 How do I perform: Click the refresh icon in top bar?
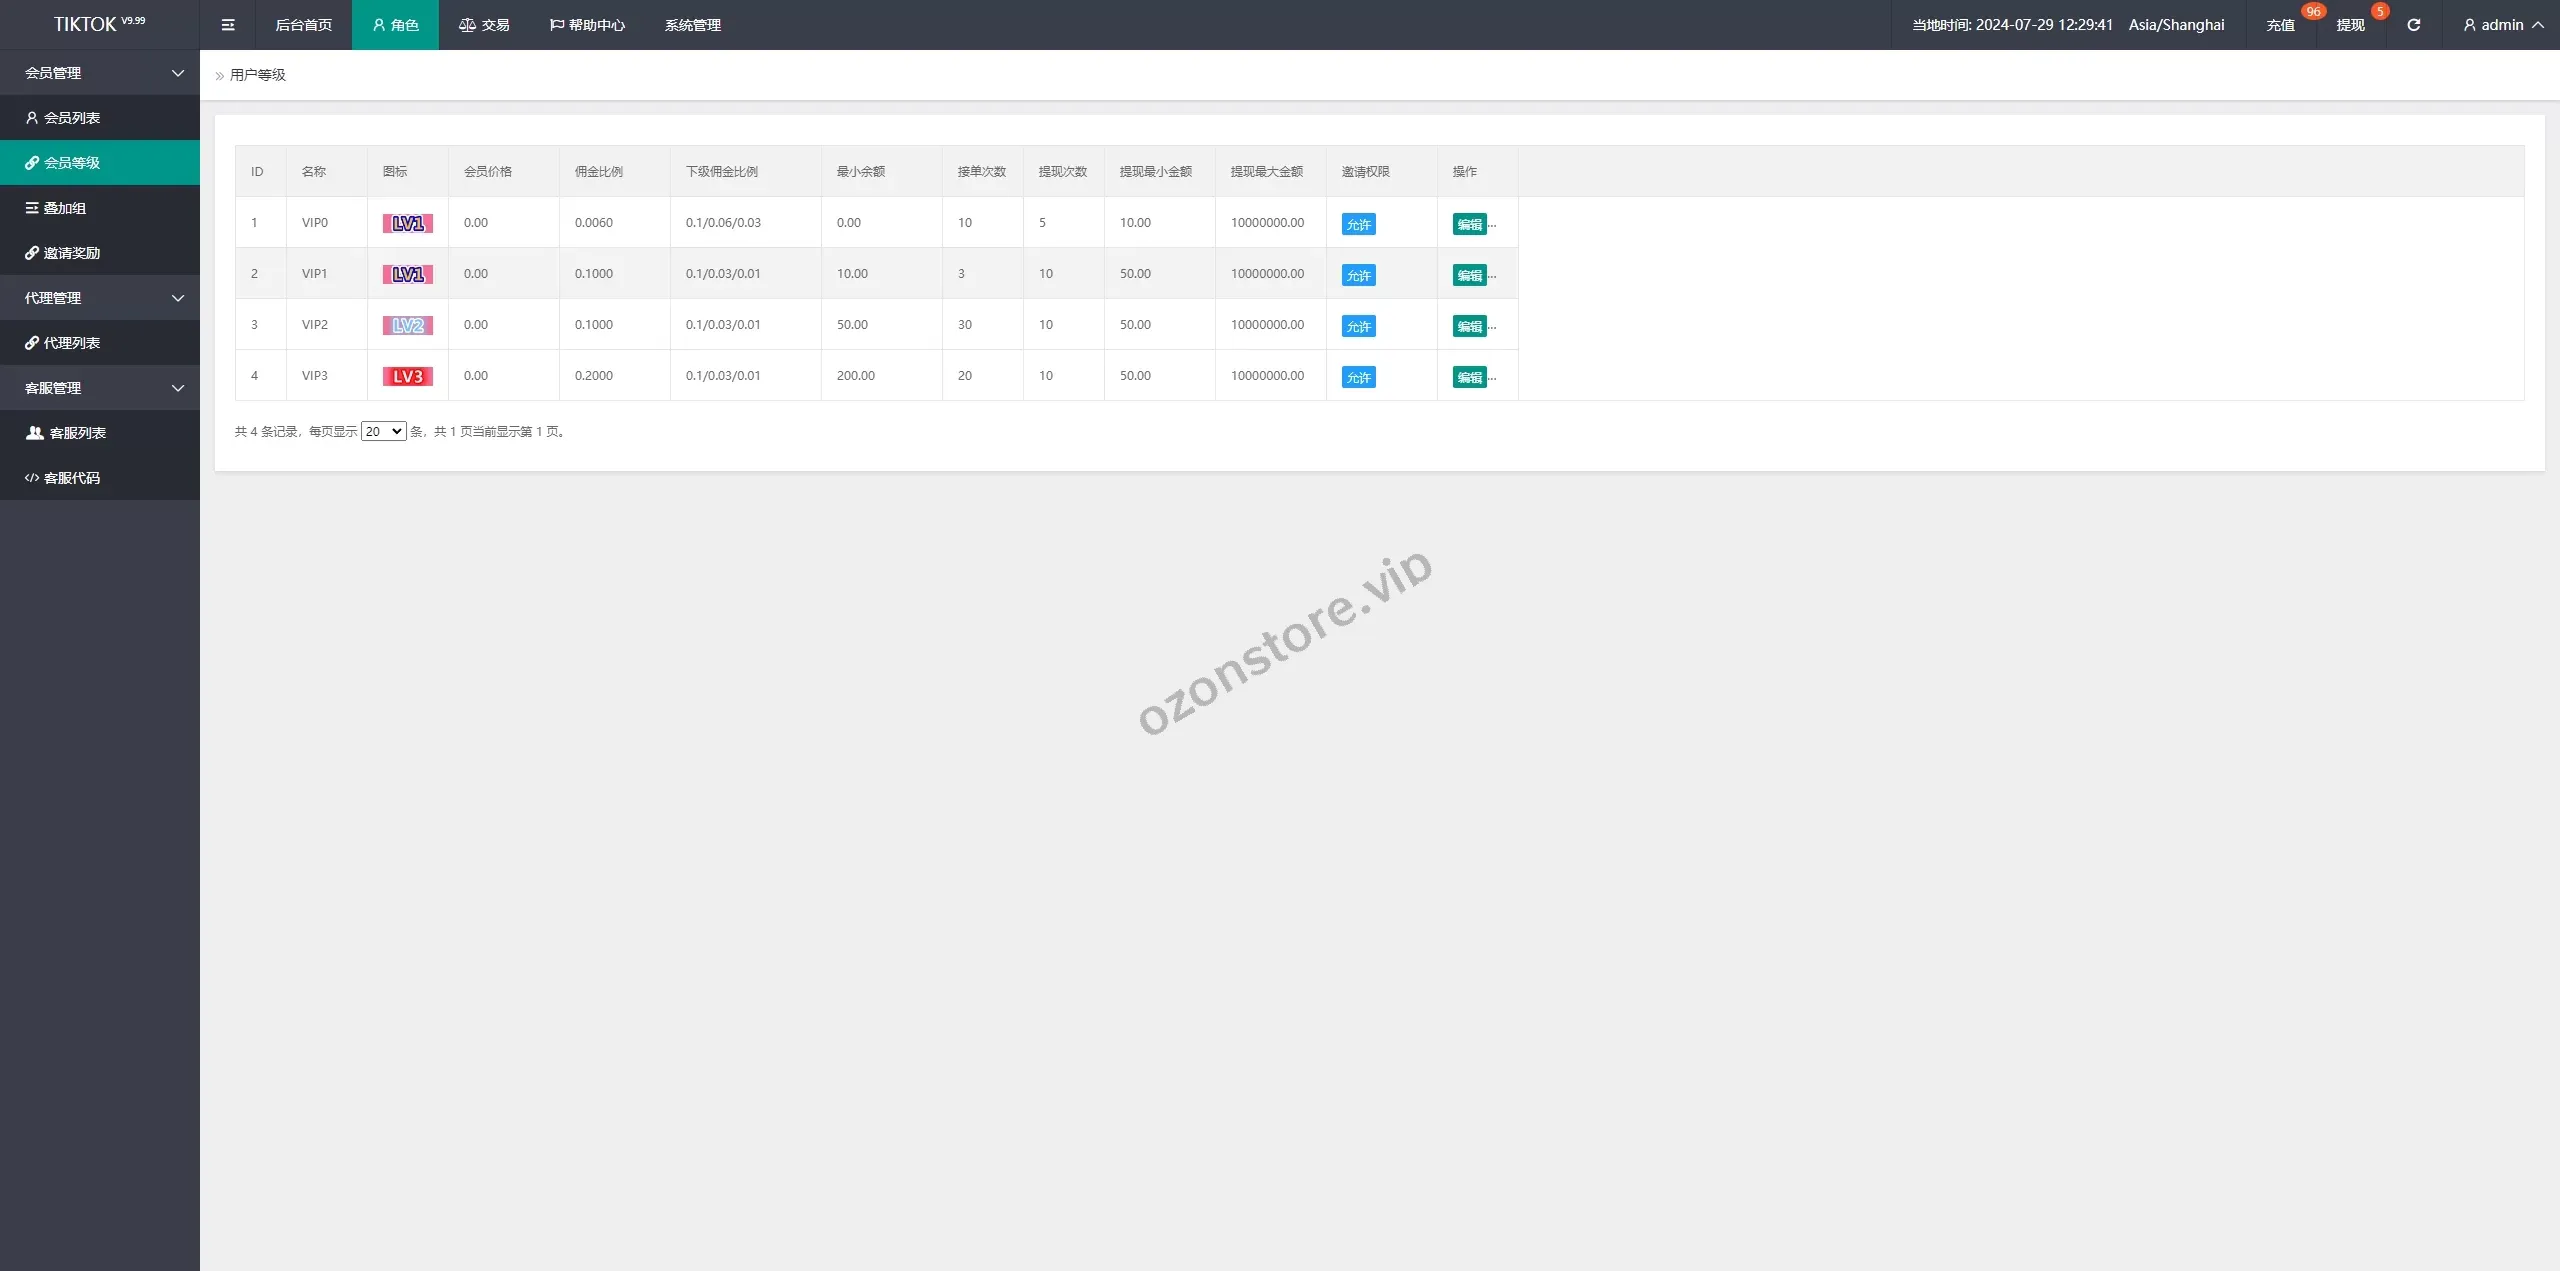click(x=2413, y=25)
